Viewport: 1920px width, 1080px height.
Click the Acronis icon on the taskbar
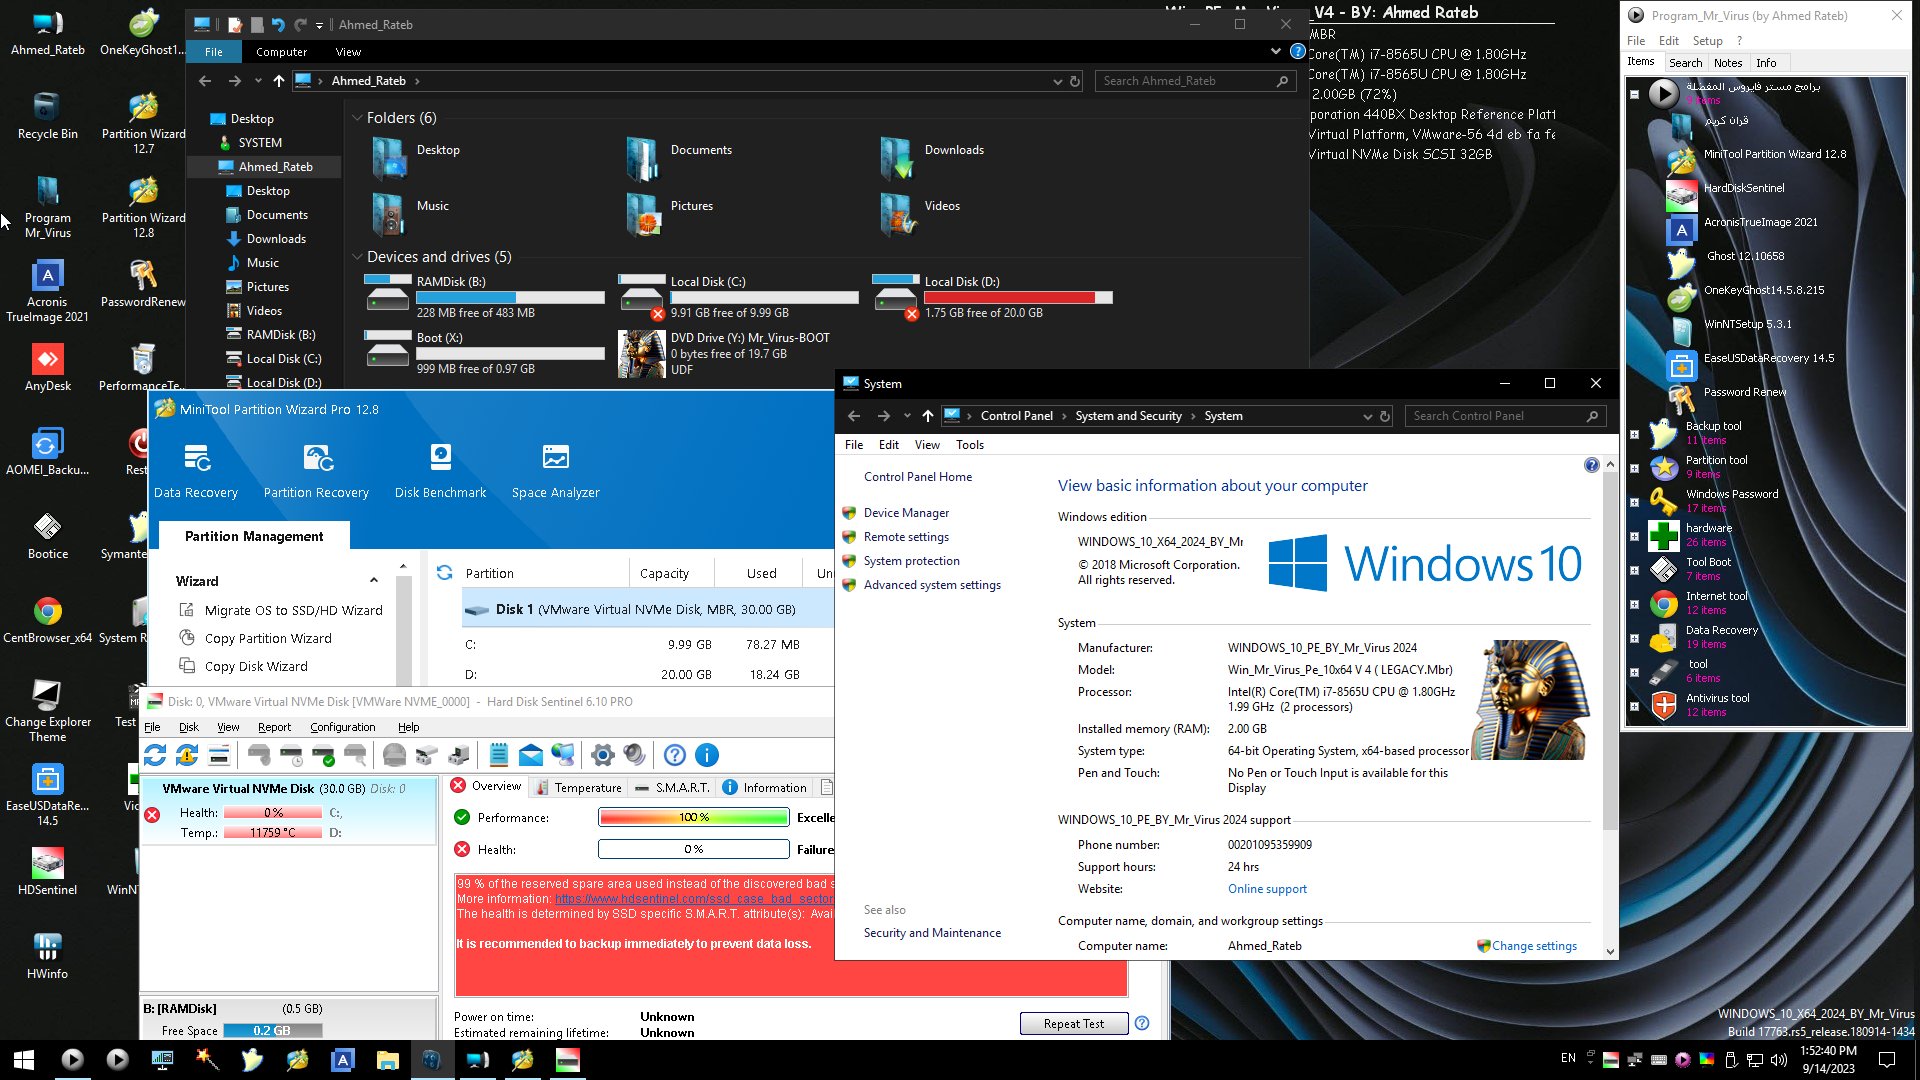tap(342, 1060)
